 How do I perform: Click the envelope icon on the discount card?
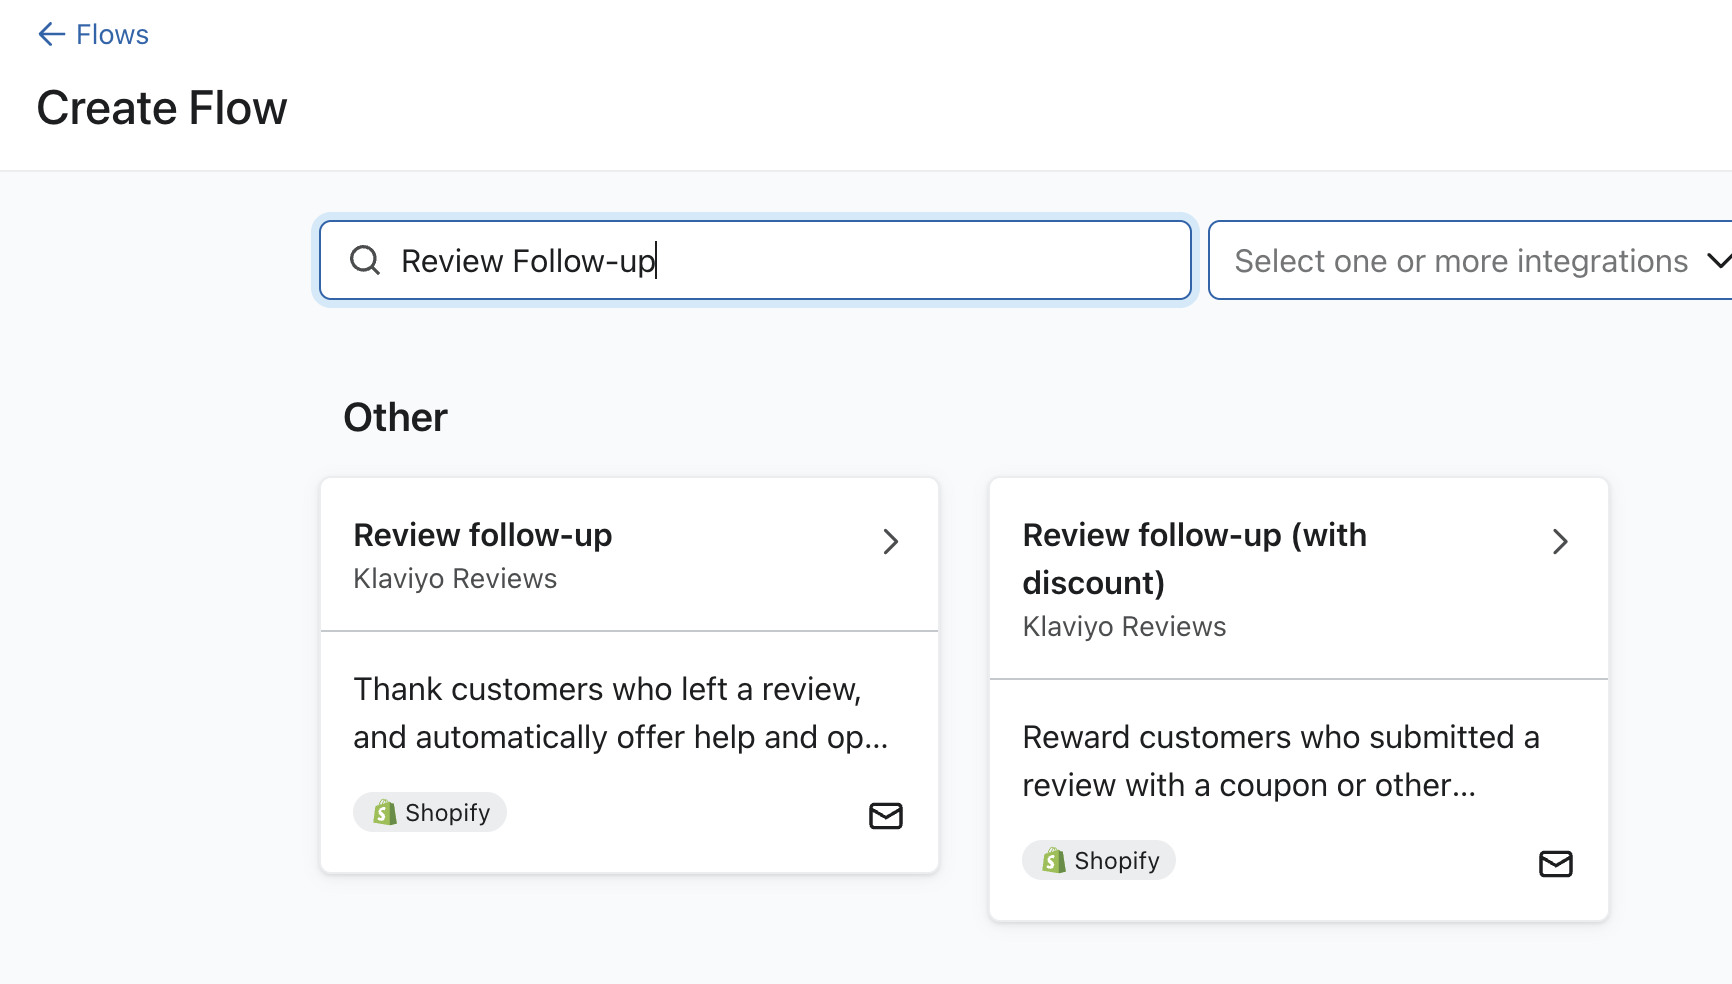(1555, 863)
